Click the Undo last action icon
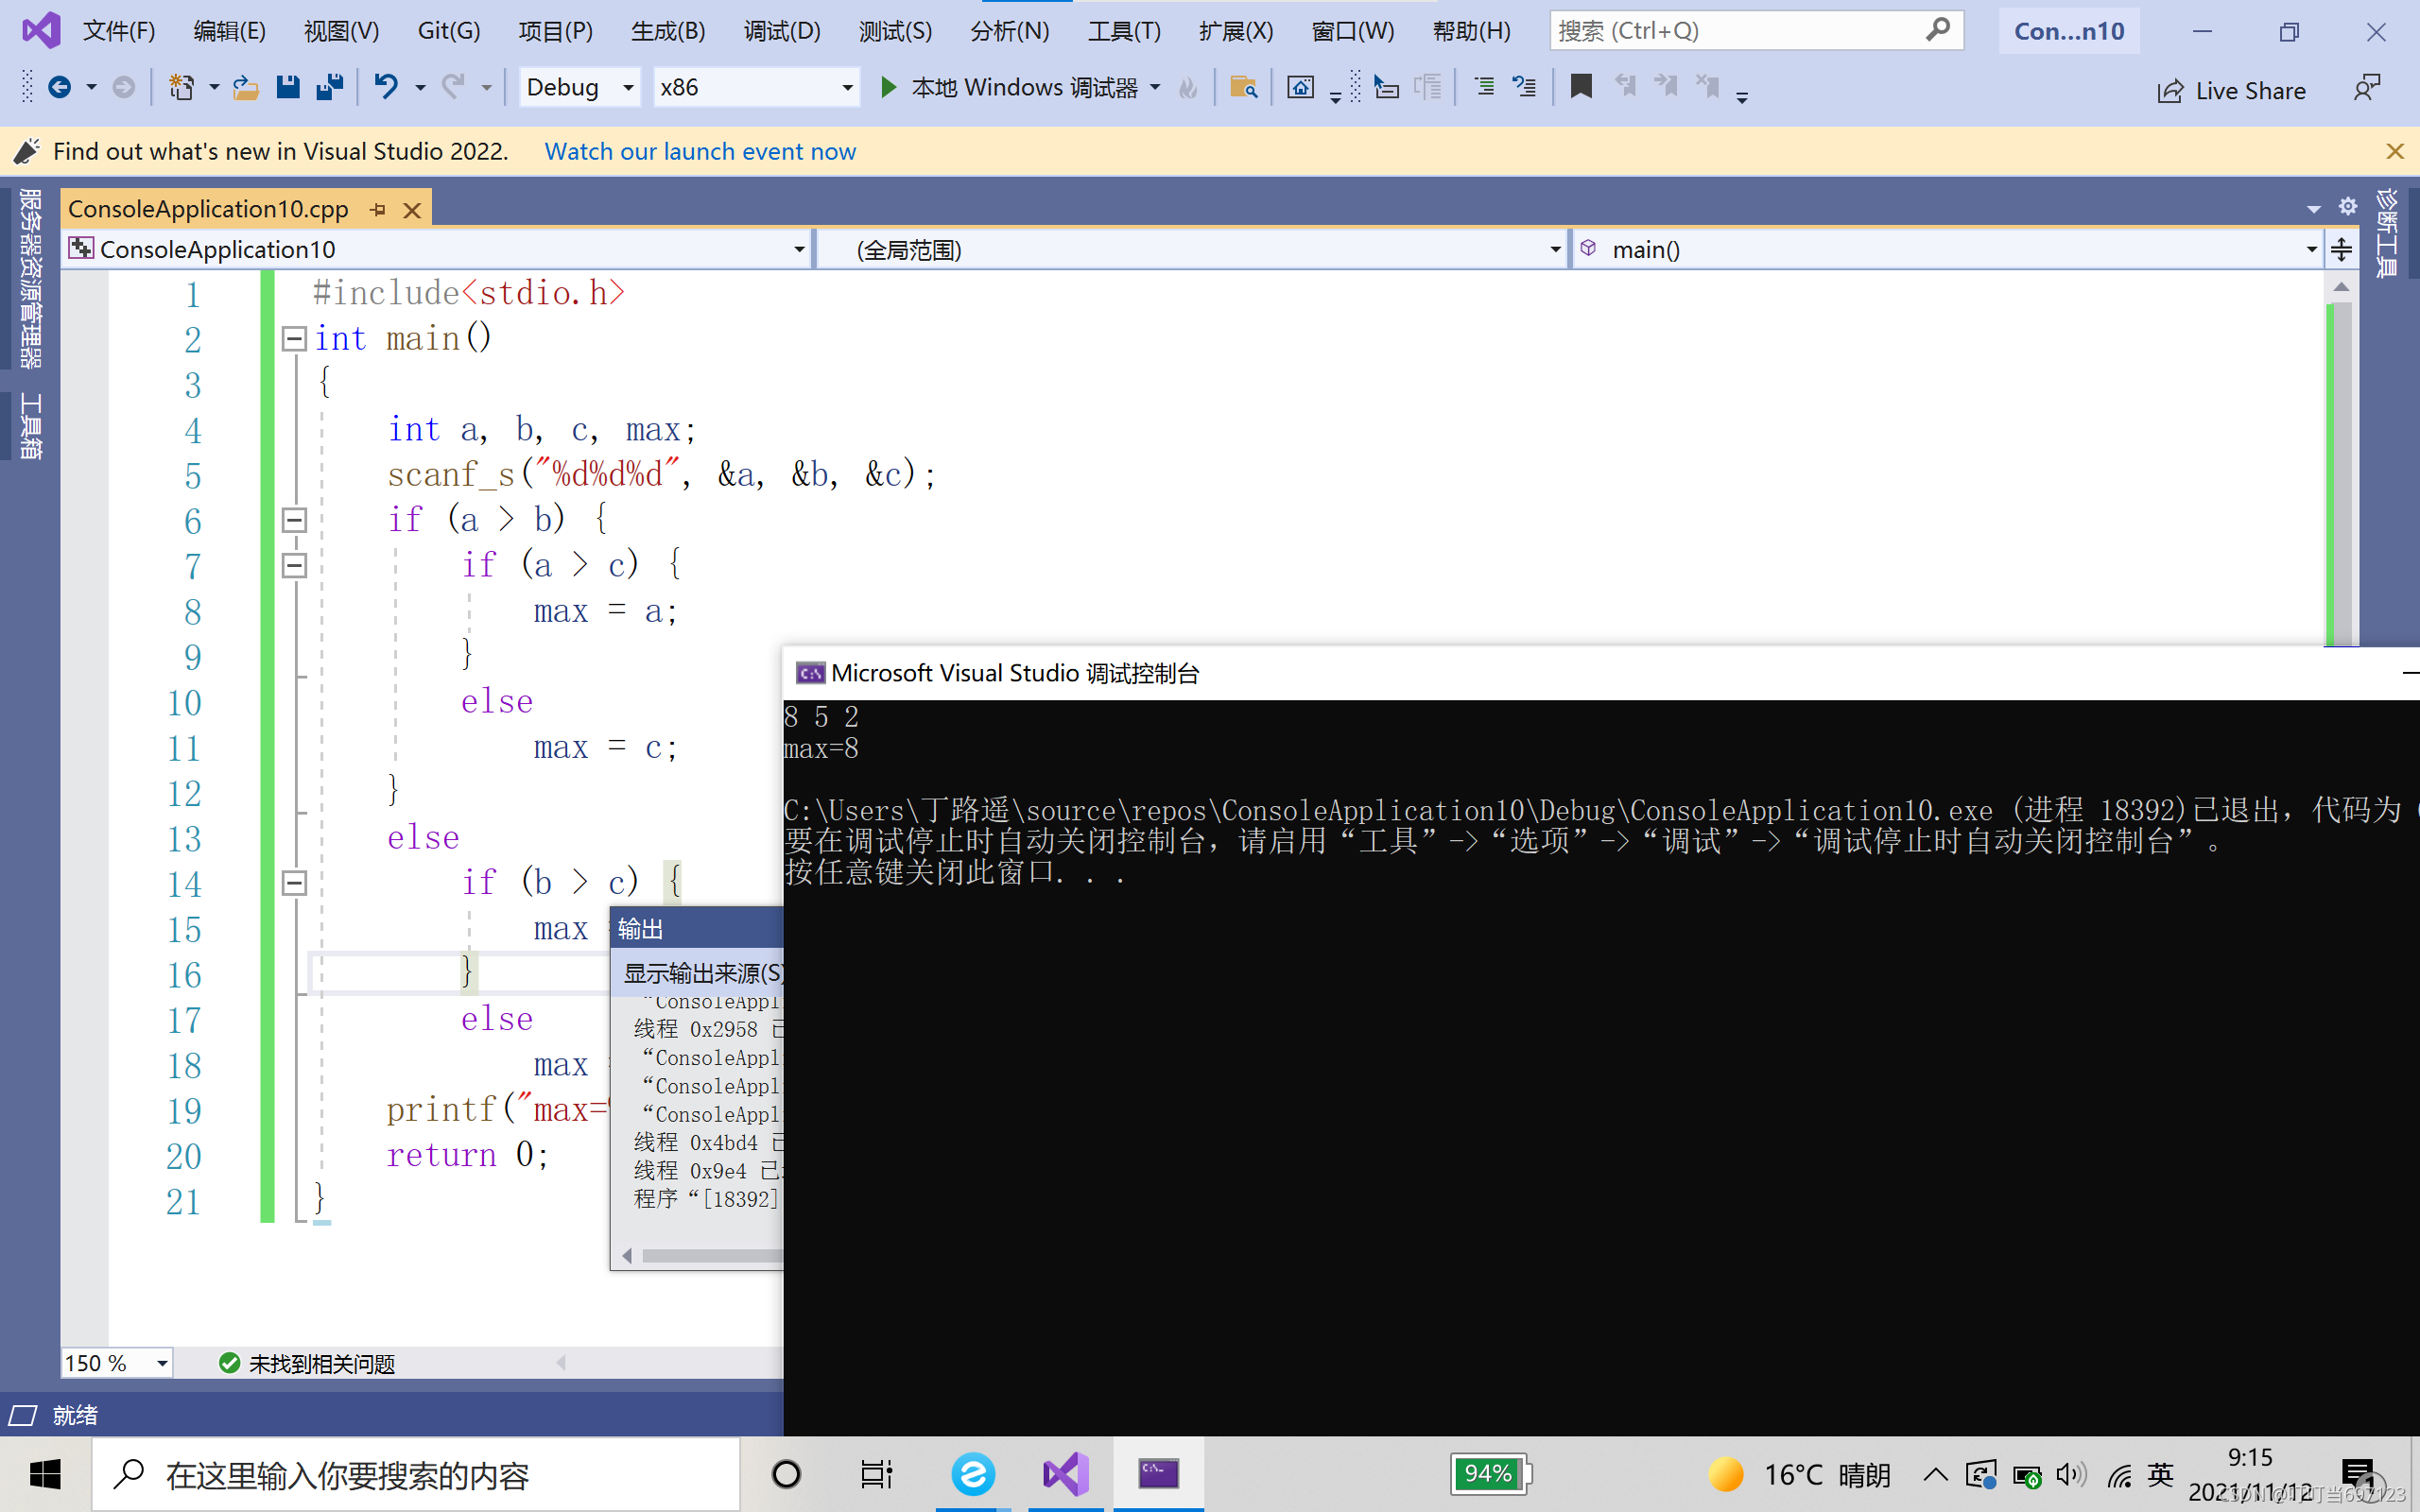This screenshot has width=2420, height=1512. (x=385, y=87)
